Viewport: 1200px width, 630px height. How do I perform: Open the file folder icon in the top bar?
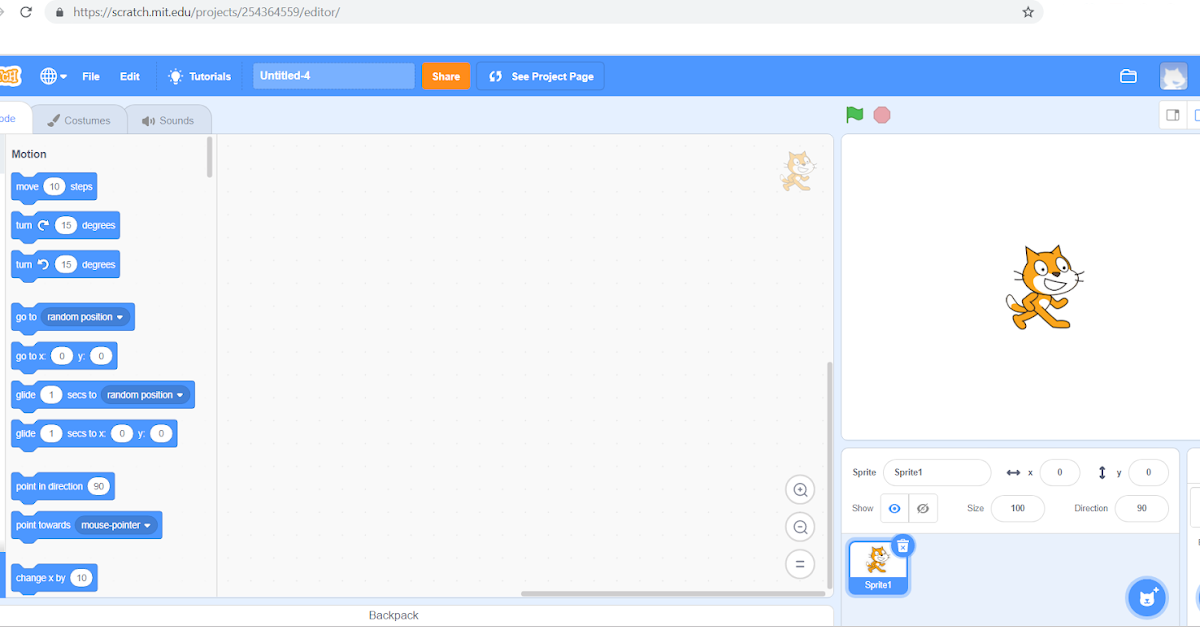pyautogui.click(x=1128, y=76)
